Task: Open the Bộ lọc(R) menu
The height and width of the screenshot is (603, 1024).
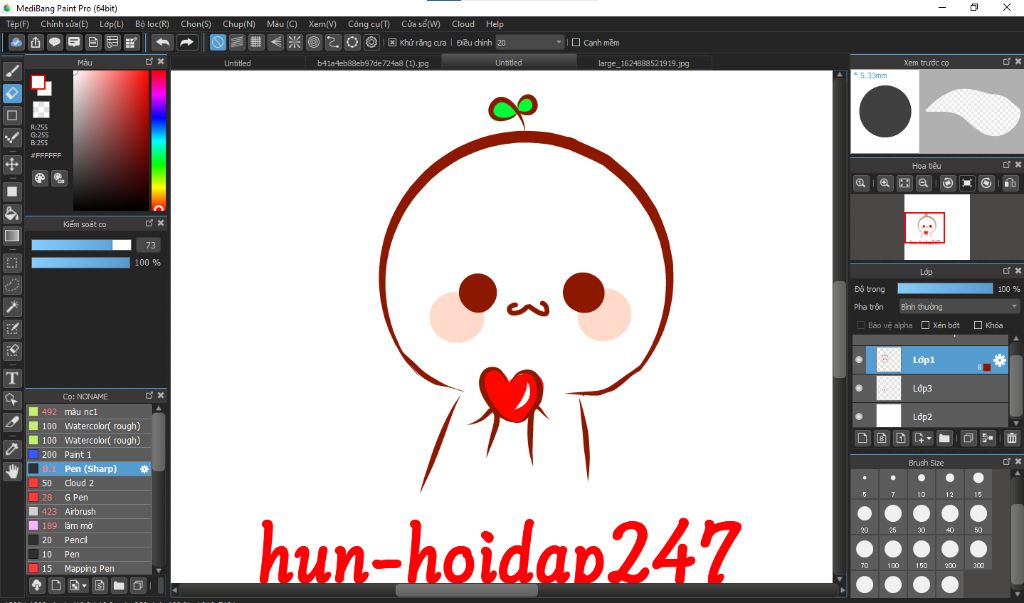Action: [152, 24]
